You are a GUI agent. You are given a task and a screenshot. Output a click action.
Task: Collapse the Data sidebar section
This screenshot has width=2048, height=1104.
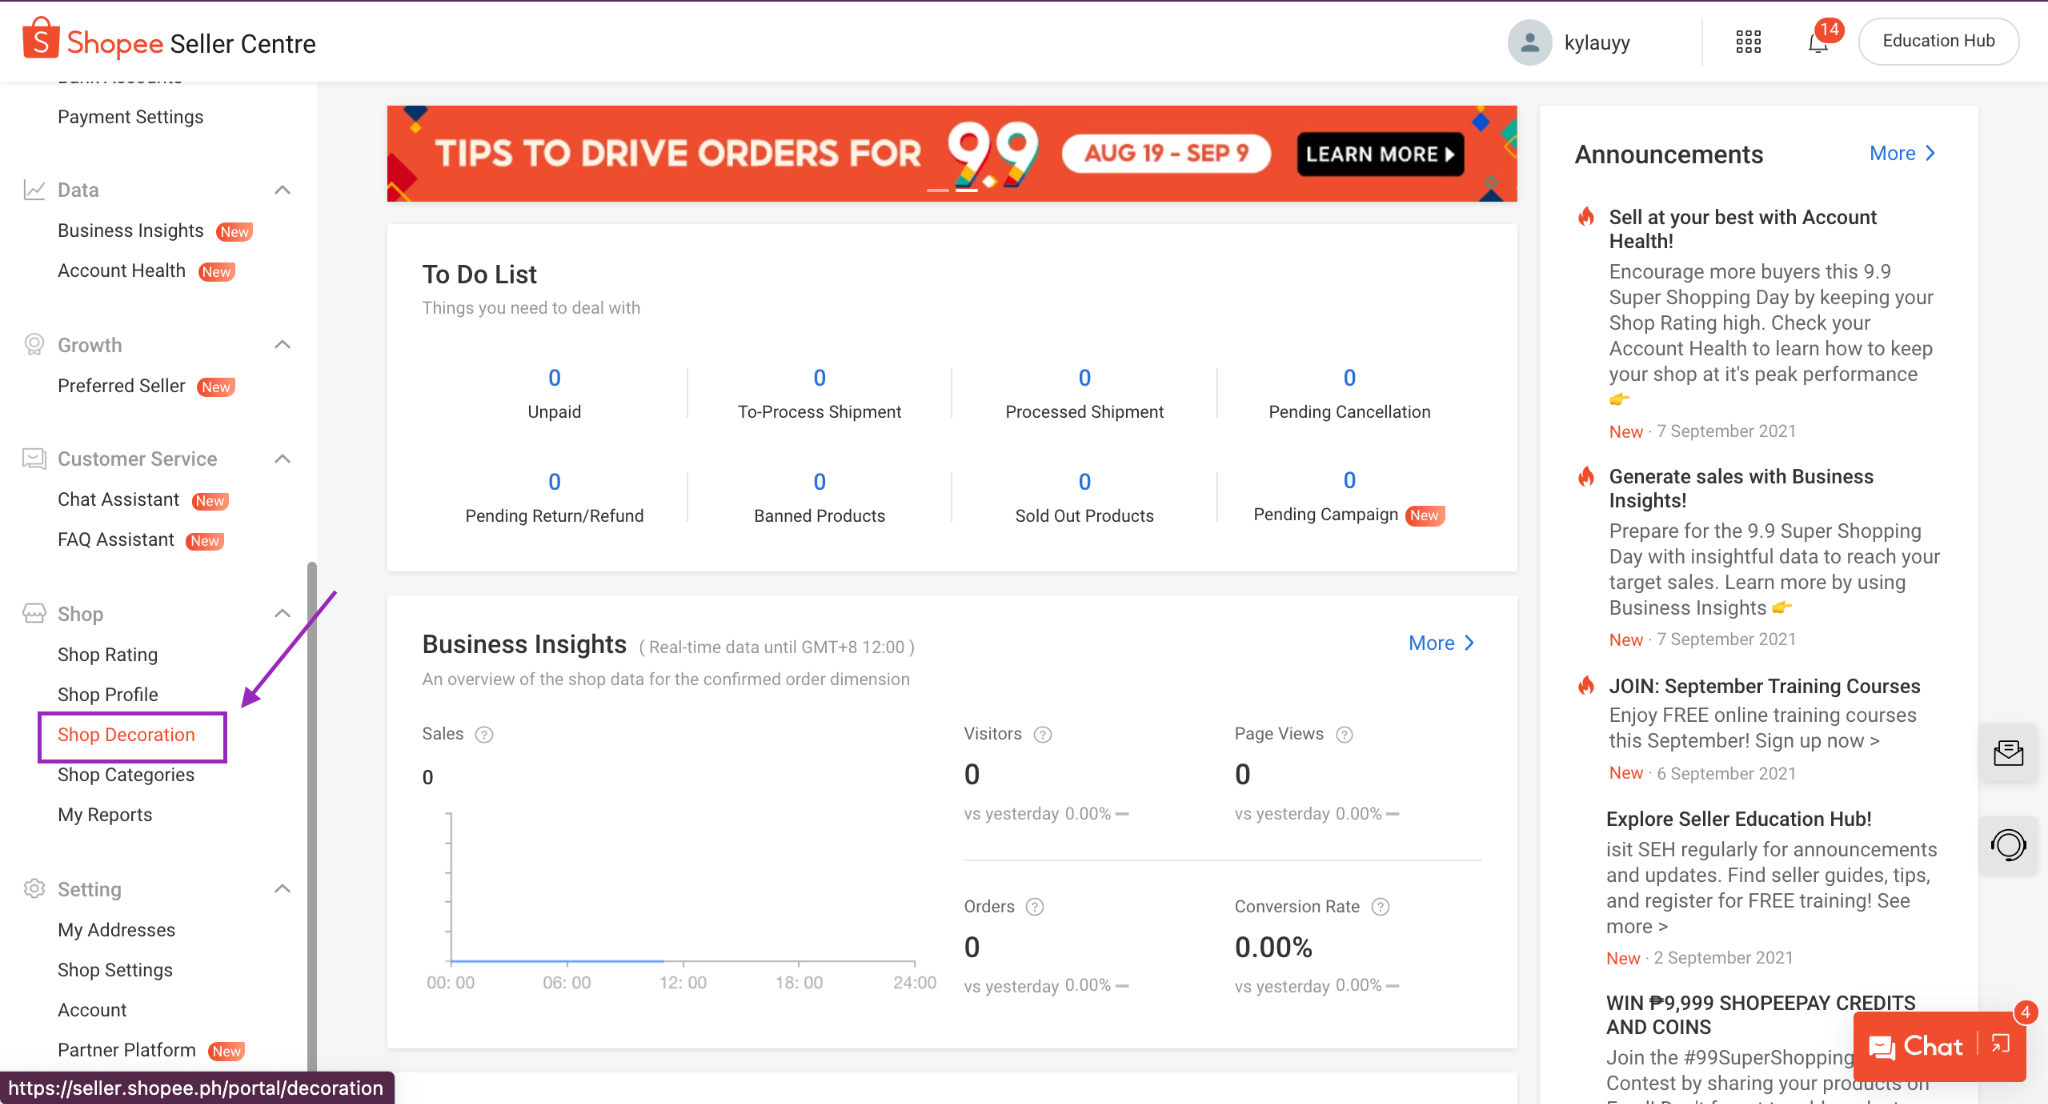[282, 190]
